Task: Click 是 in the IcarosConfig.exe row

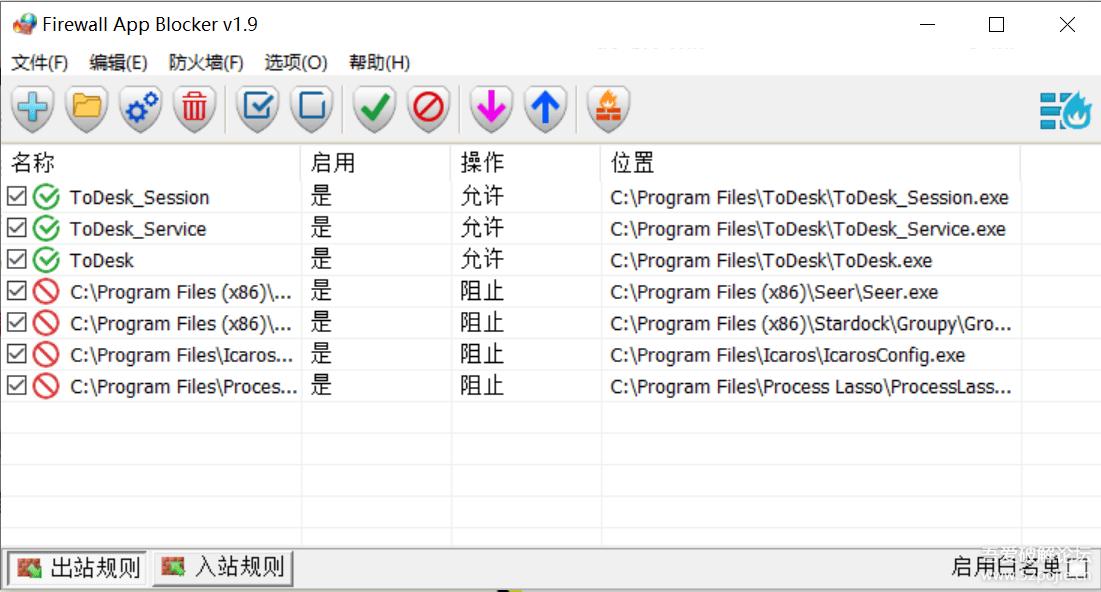Action: tap(321, 353)
